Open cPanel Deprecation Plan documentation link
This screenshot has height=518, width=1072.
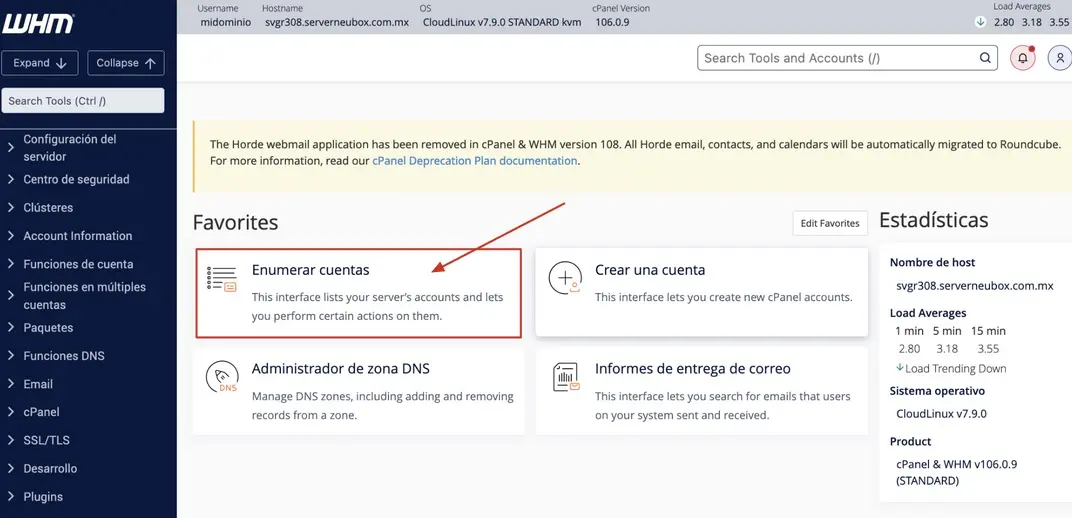(x=474, y=161)
